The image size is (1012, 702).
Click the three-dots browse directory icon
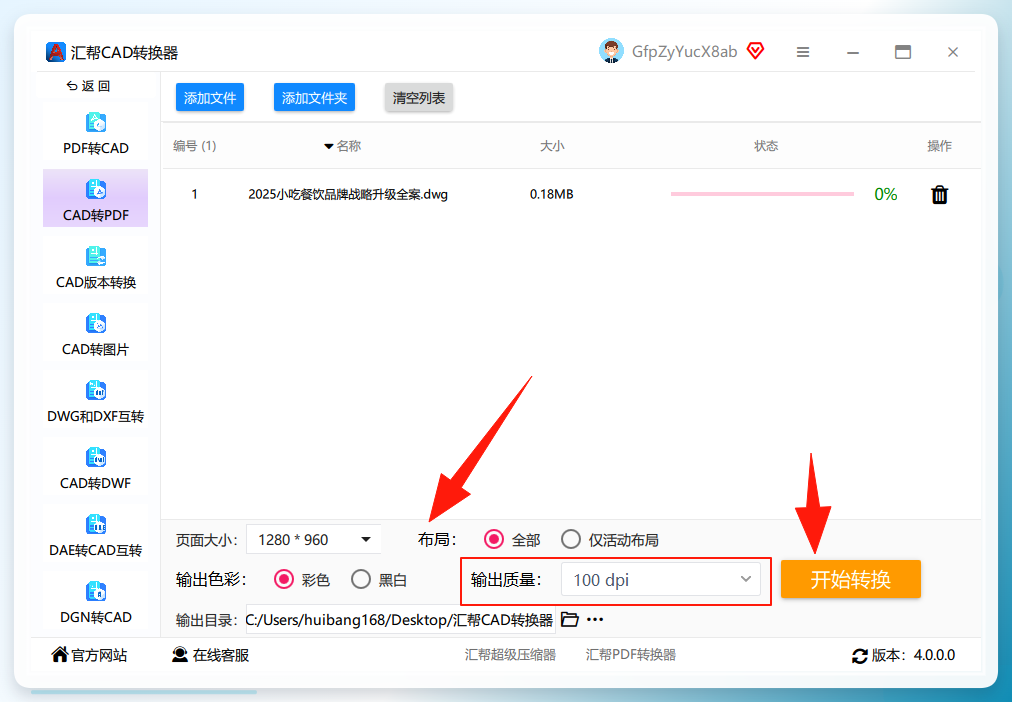coord(595,619)
